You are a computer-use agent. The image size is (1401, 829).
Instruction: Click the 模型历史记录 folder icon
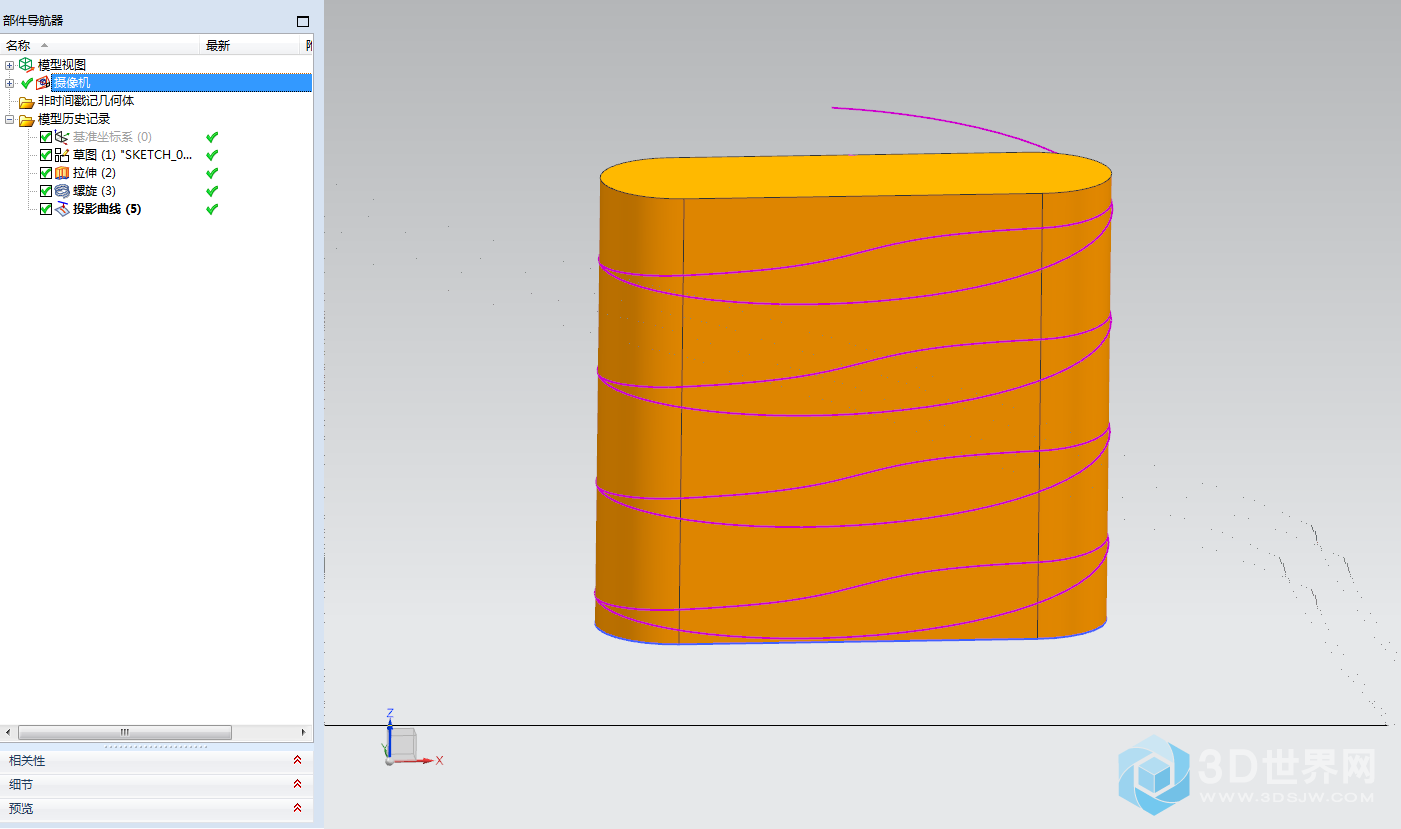pos(26,120)
